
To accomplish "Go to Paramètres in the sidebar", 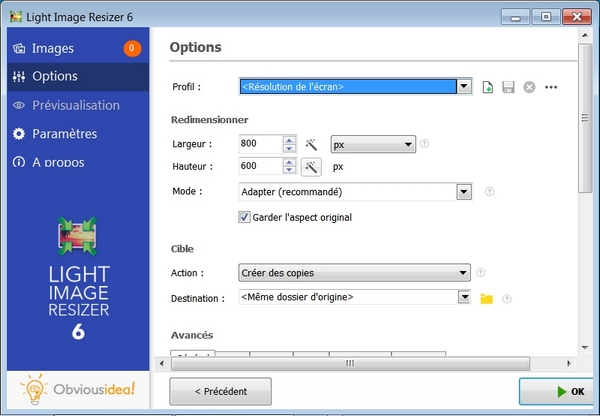I will [64, 133].
